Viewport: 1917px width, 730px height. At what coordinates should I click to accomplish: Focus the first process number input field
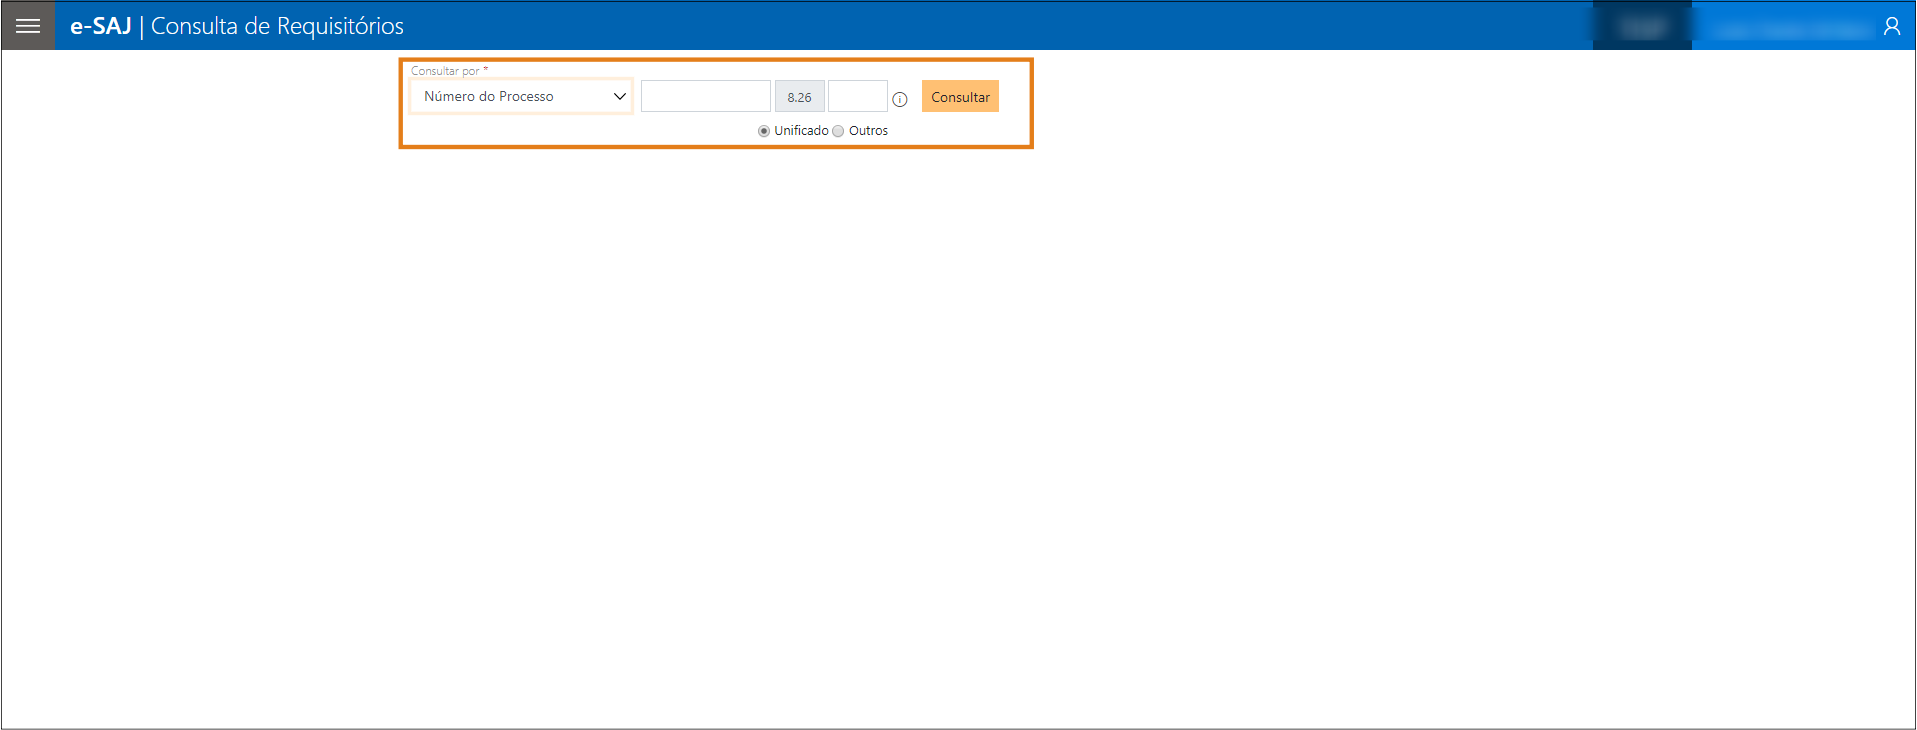(x=706, y=96)
